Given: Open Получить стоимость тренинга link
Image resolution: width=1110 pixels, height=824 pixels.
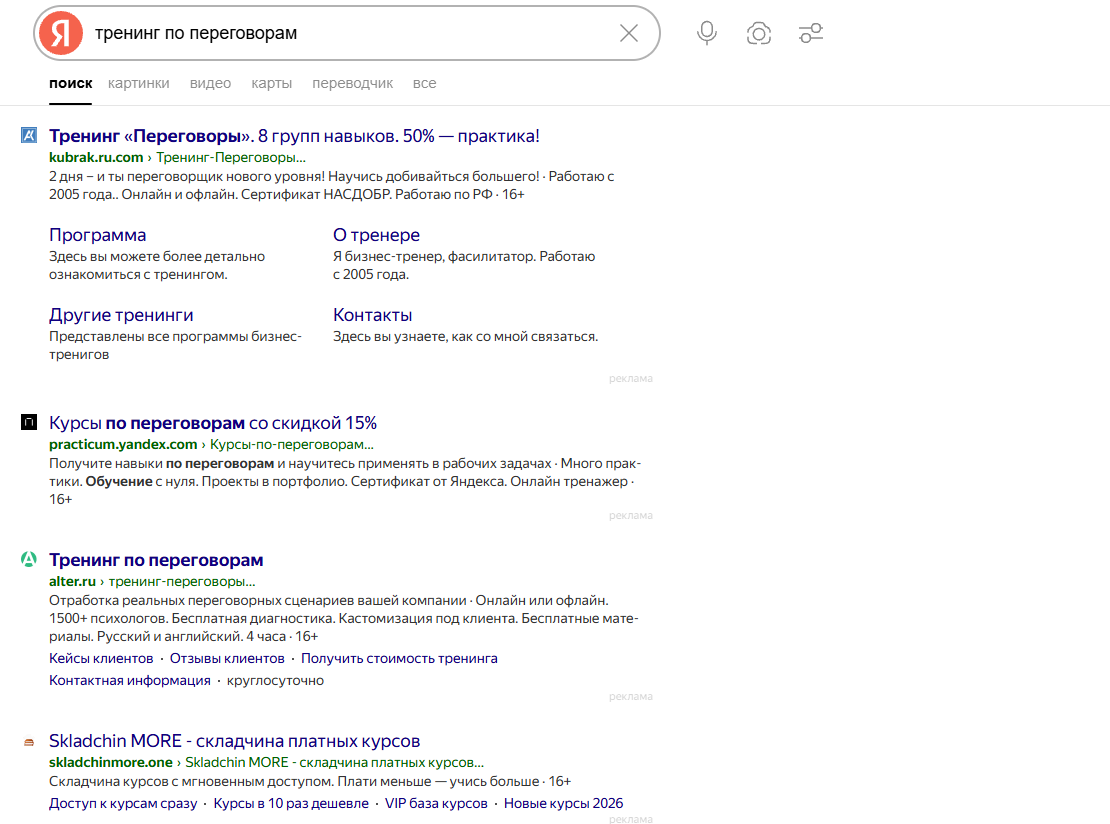Looking at the screenshot, I should tap(399, 658).
